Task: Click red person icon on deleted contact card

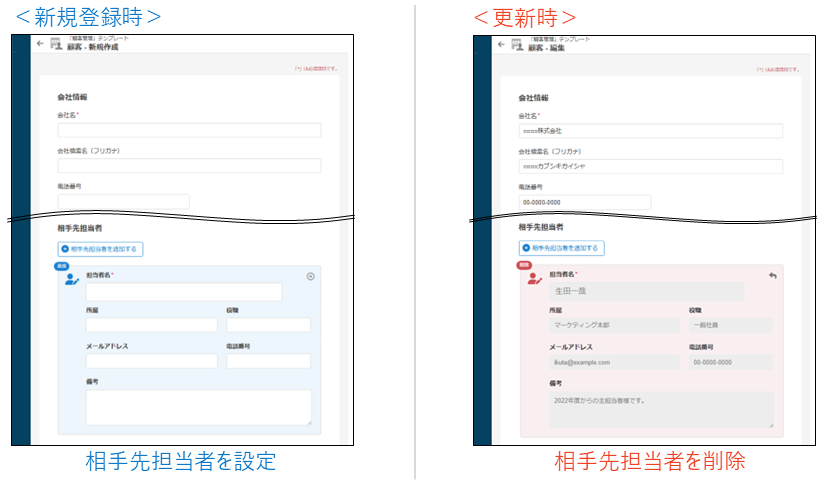Action: pyautogui.click(x=533, y=279)
